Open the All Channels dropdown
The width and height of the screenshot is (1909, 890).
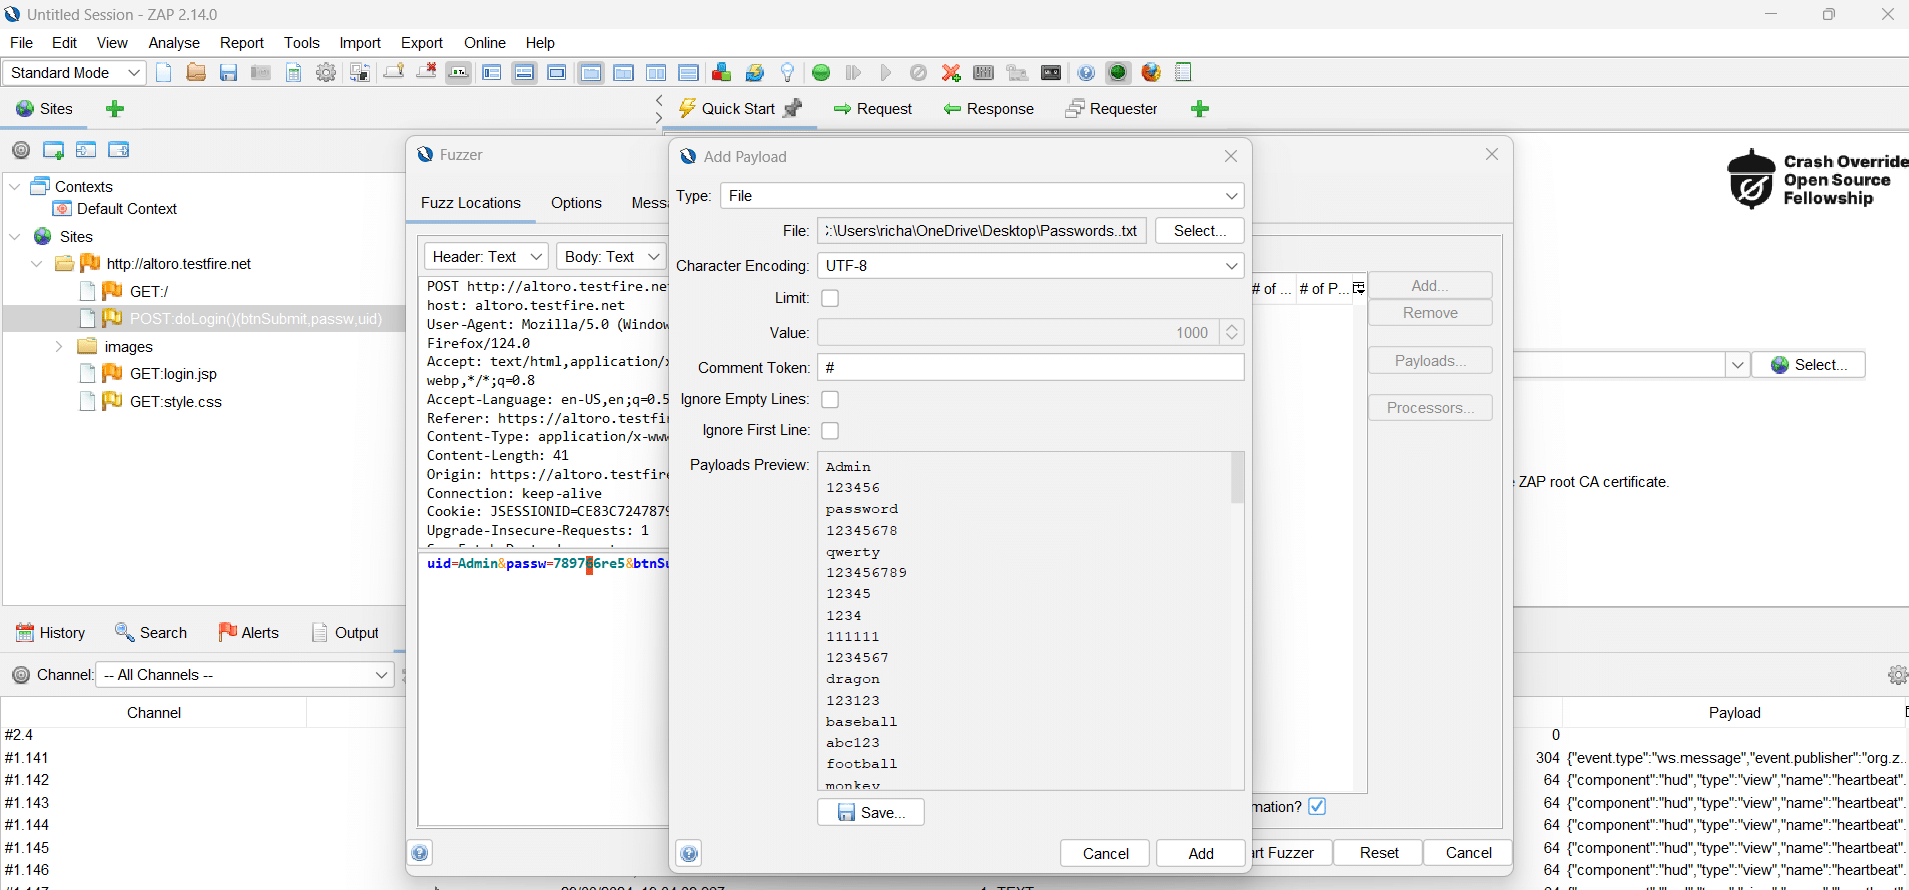(381, 675)
